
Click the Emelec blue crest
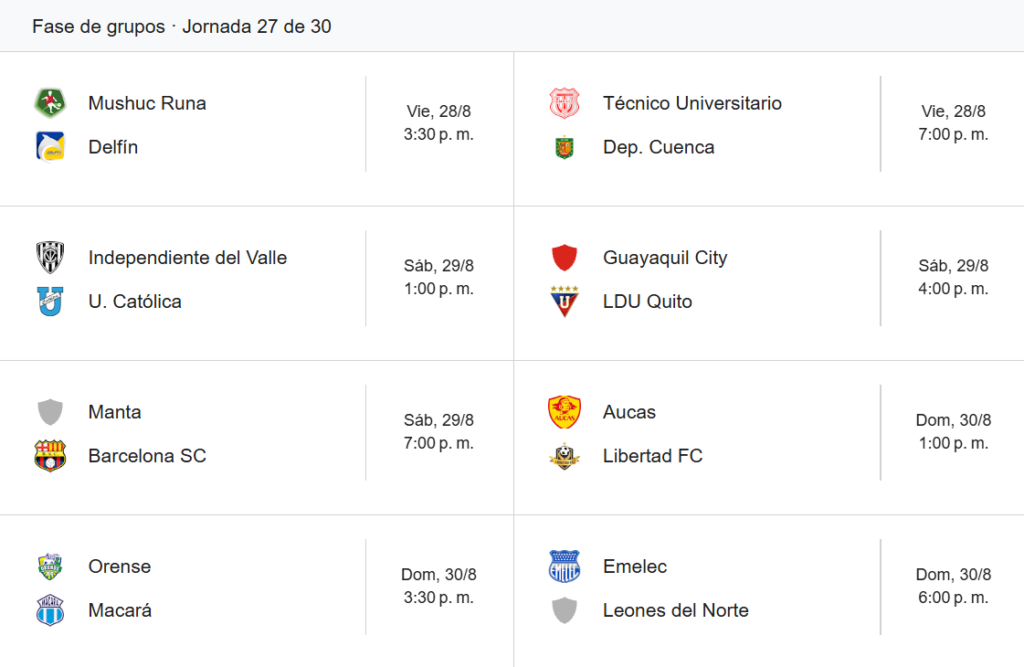click(x=564, y=566)
